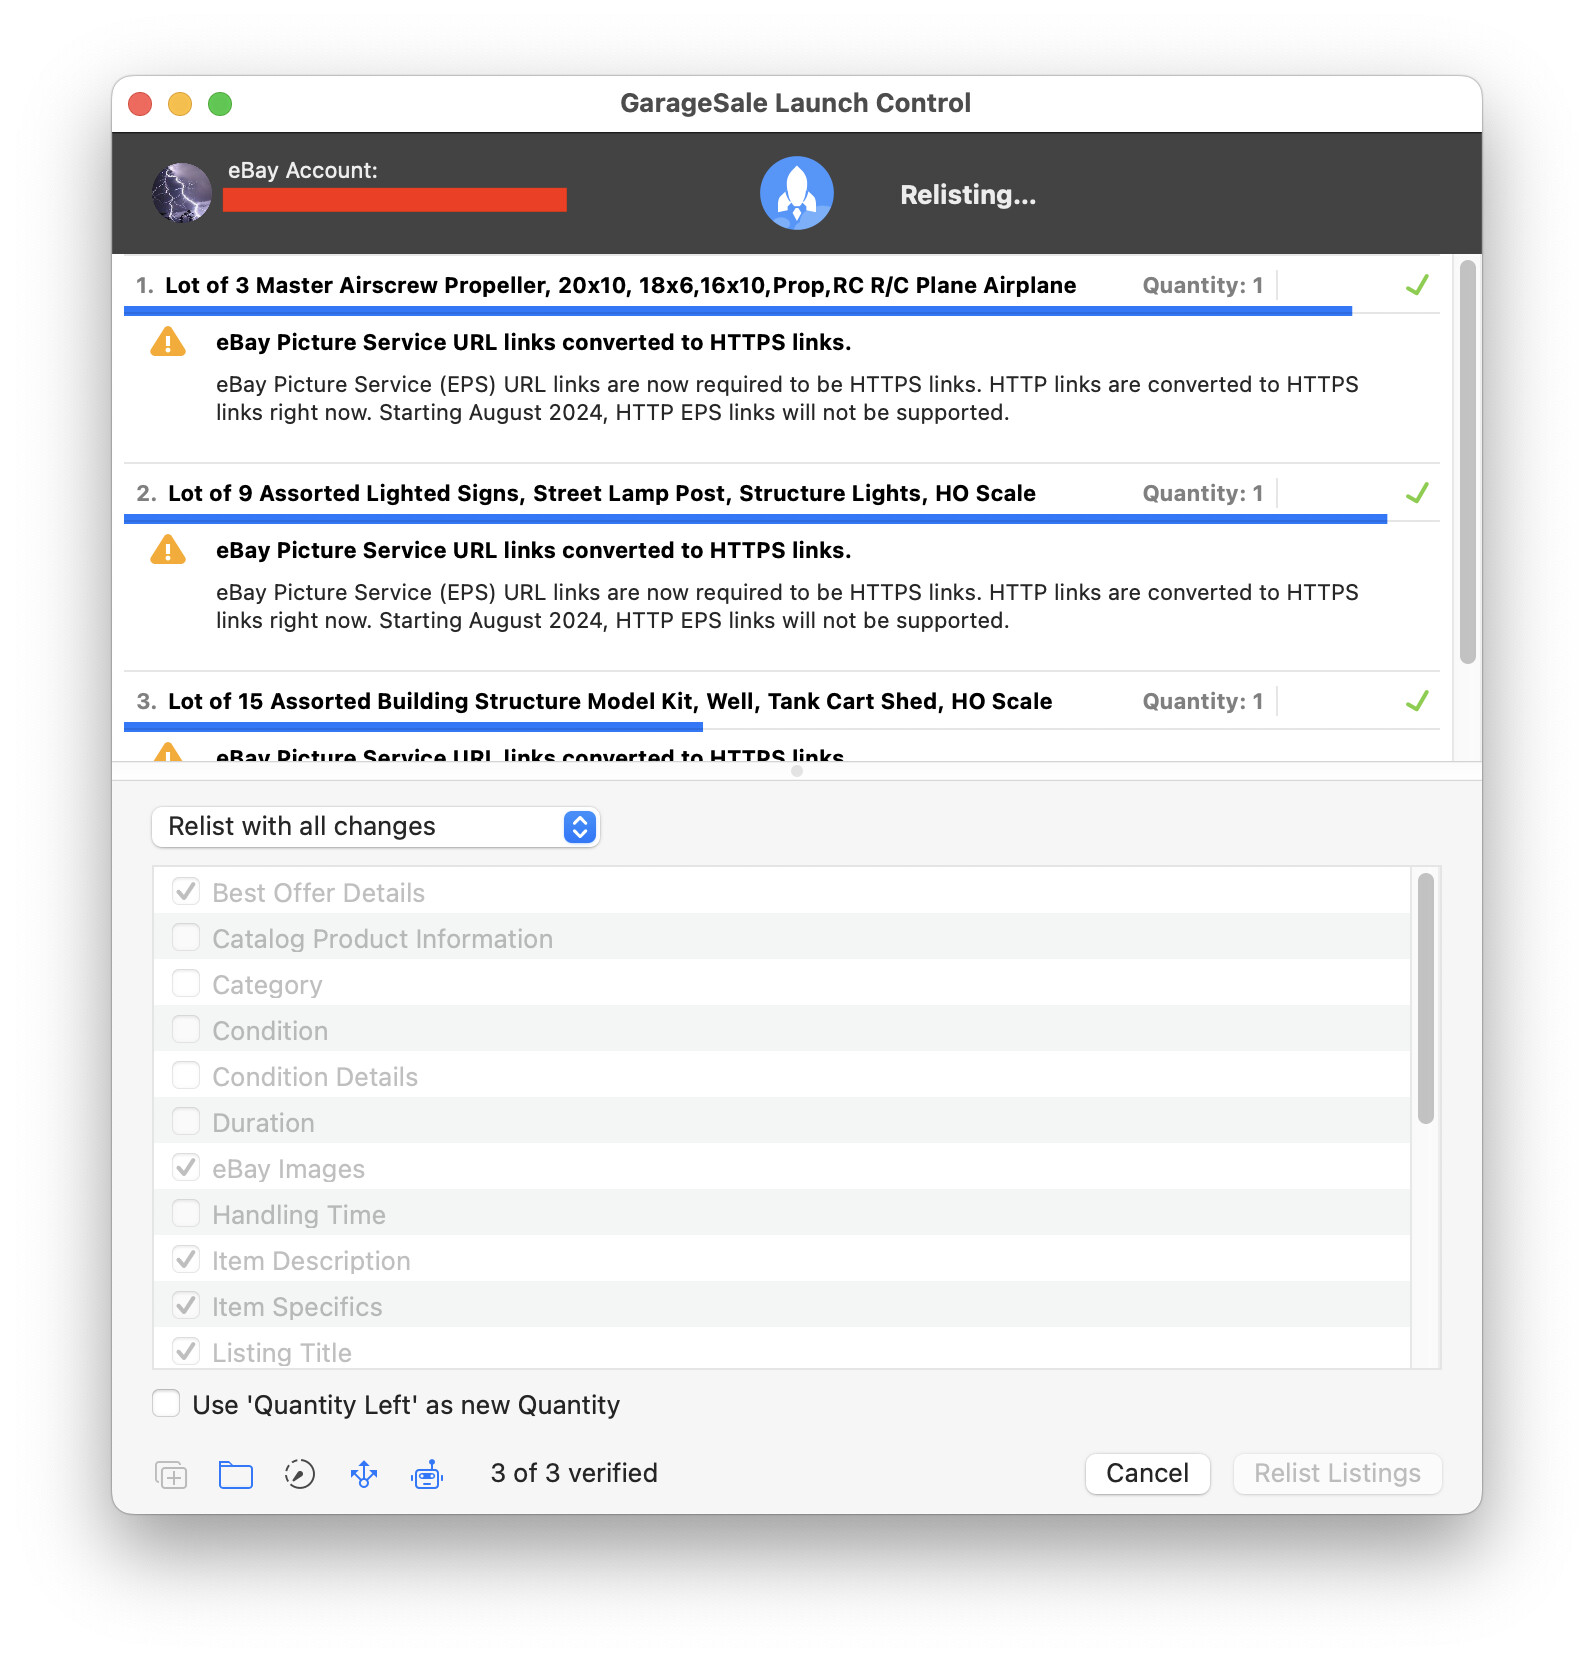
Task: Enable the Condition Details checkbox
Action: [x=186, y=1075]
